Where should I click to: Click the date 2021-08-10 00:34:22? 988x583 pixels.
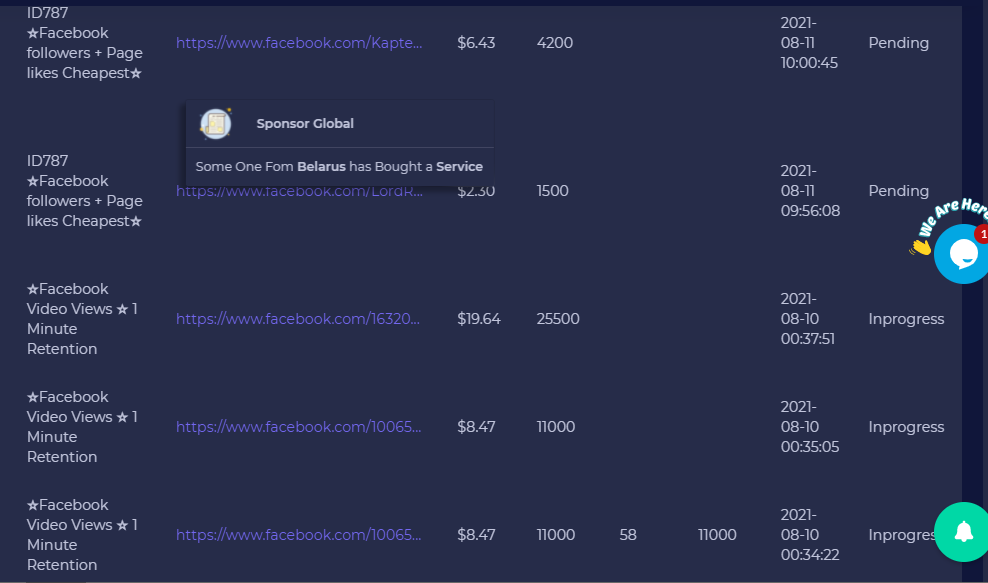click(x=810, y=534)
